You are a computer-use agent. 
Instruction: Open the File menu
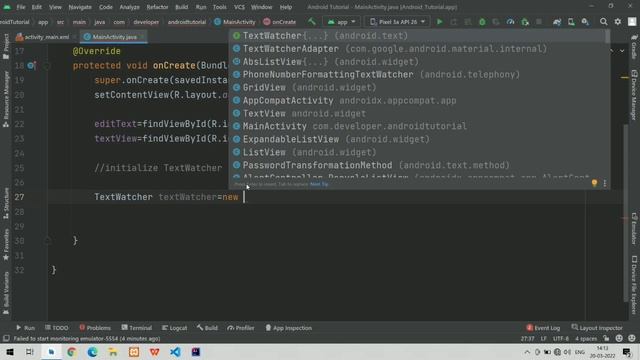point(21,7)
